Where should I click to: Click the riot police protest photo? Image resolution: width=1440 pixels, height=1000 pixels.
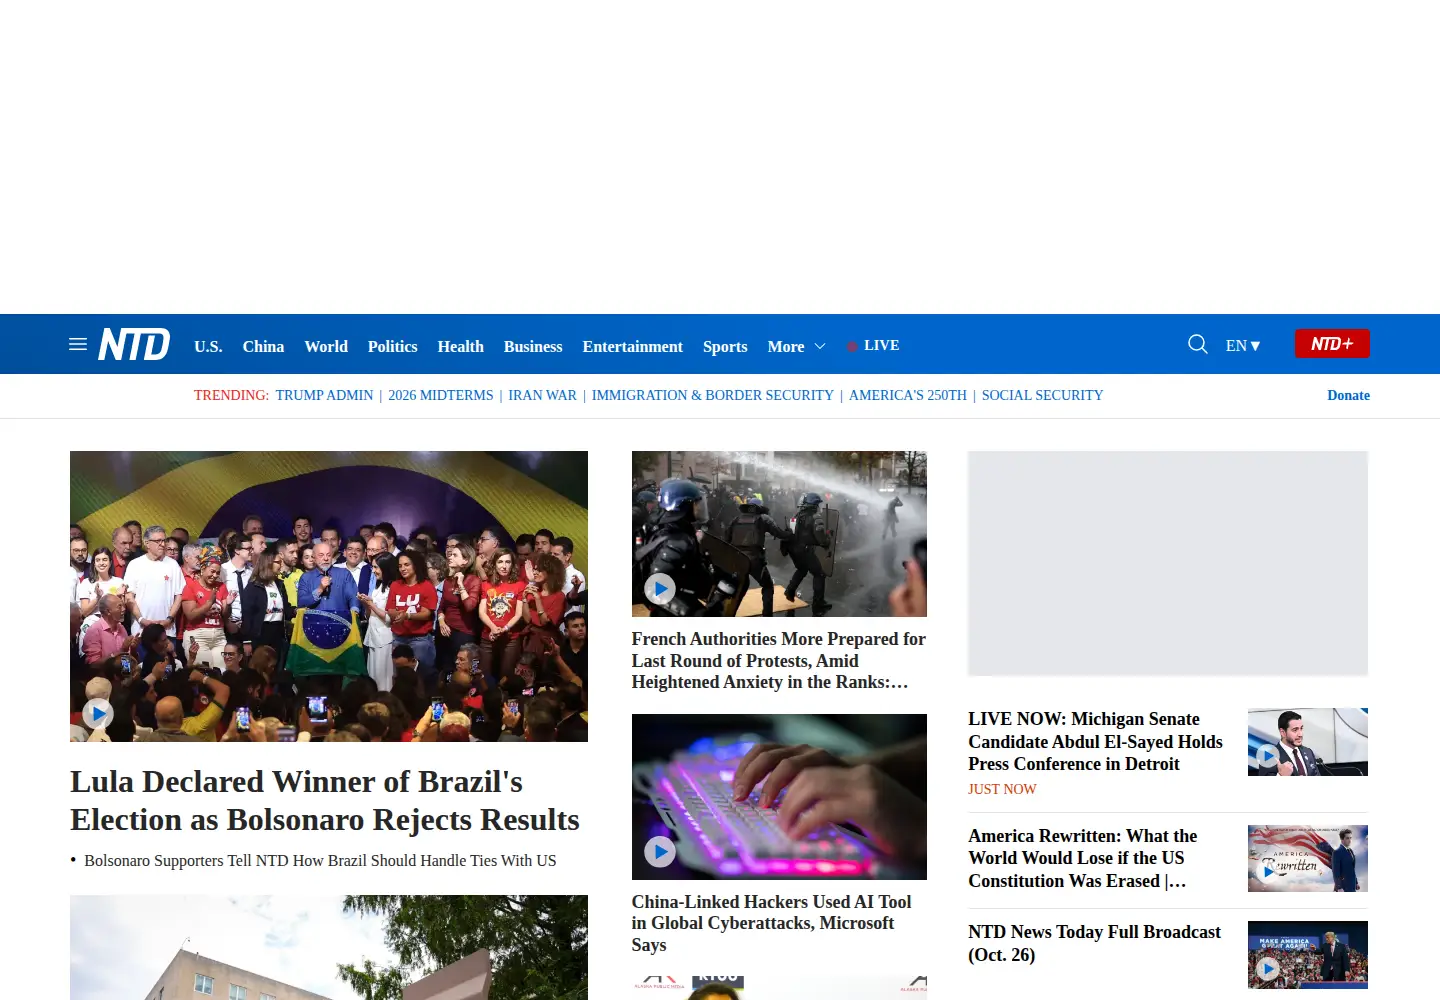pyautogui.click(x=779, y=534)
